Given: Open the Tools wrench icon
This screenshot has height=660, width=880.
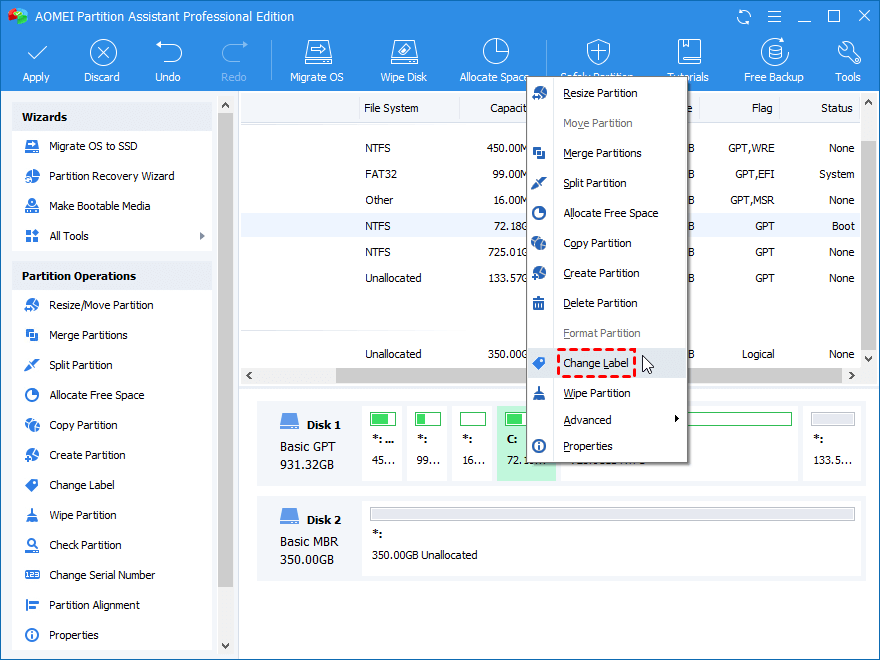Looking at the screenshot, I should tap(848, 52).
